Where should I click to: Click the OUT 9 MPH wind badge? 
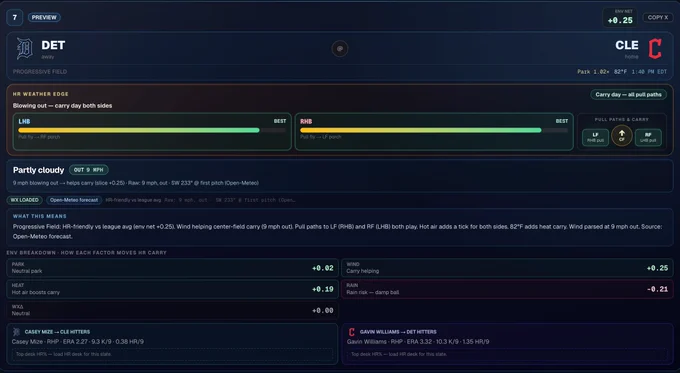click(88, 170)
